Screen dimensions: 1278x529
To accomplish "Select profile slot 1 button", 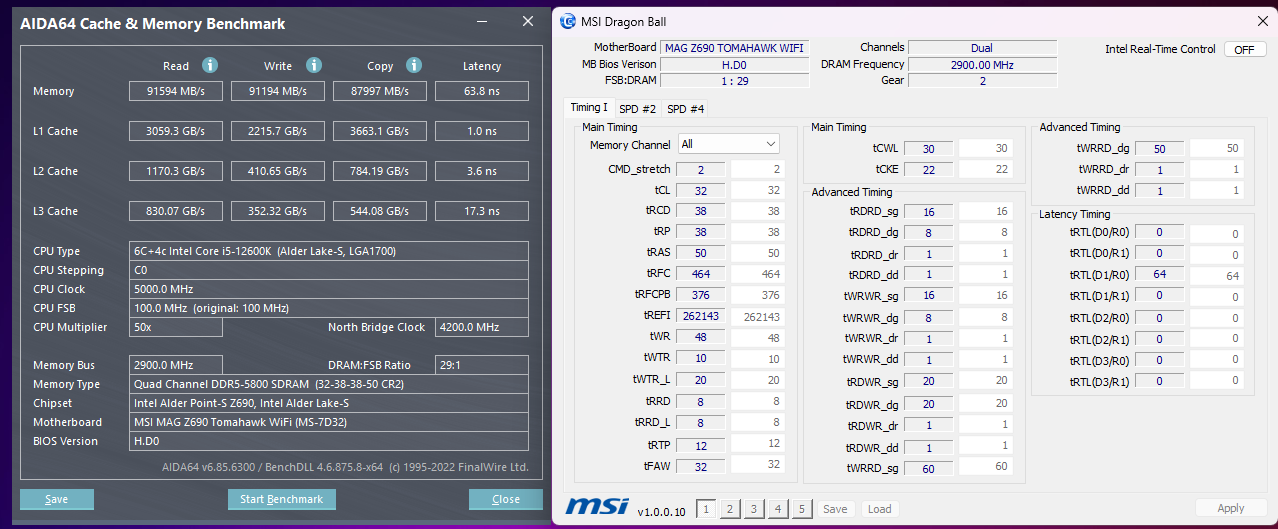I will (x=706, y=509).
